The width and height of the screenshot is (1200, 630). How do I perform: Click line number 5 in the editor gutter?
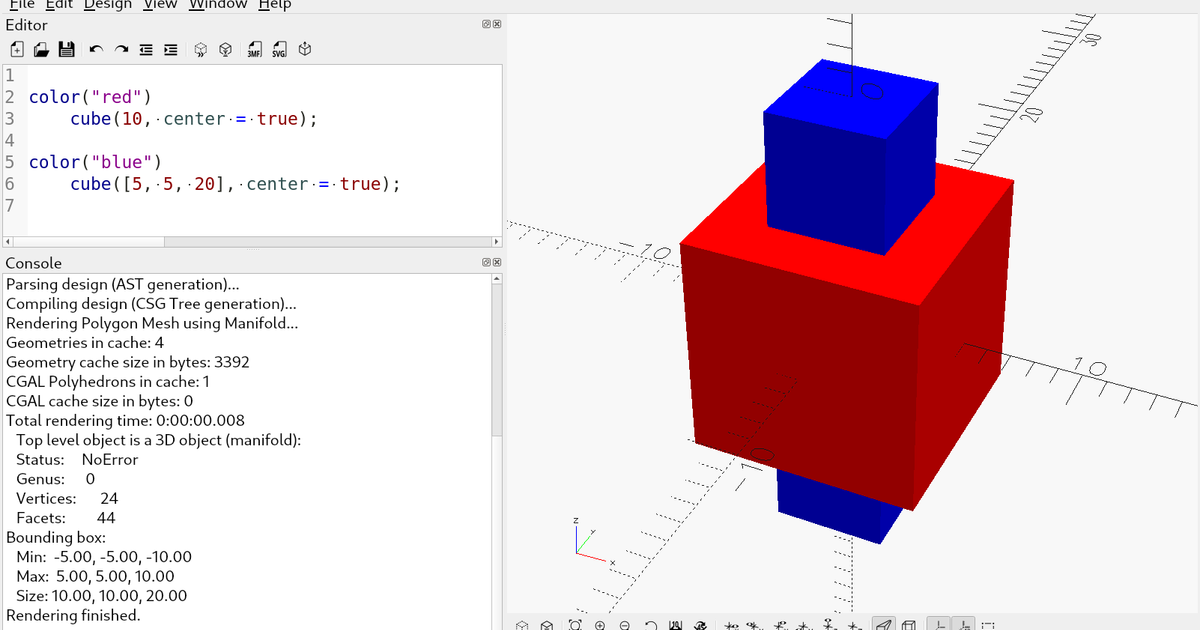tap(10, 161)
